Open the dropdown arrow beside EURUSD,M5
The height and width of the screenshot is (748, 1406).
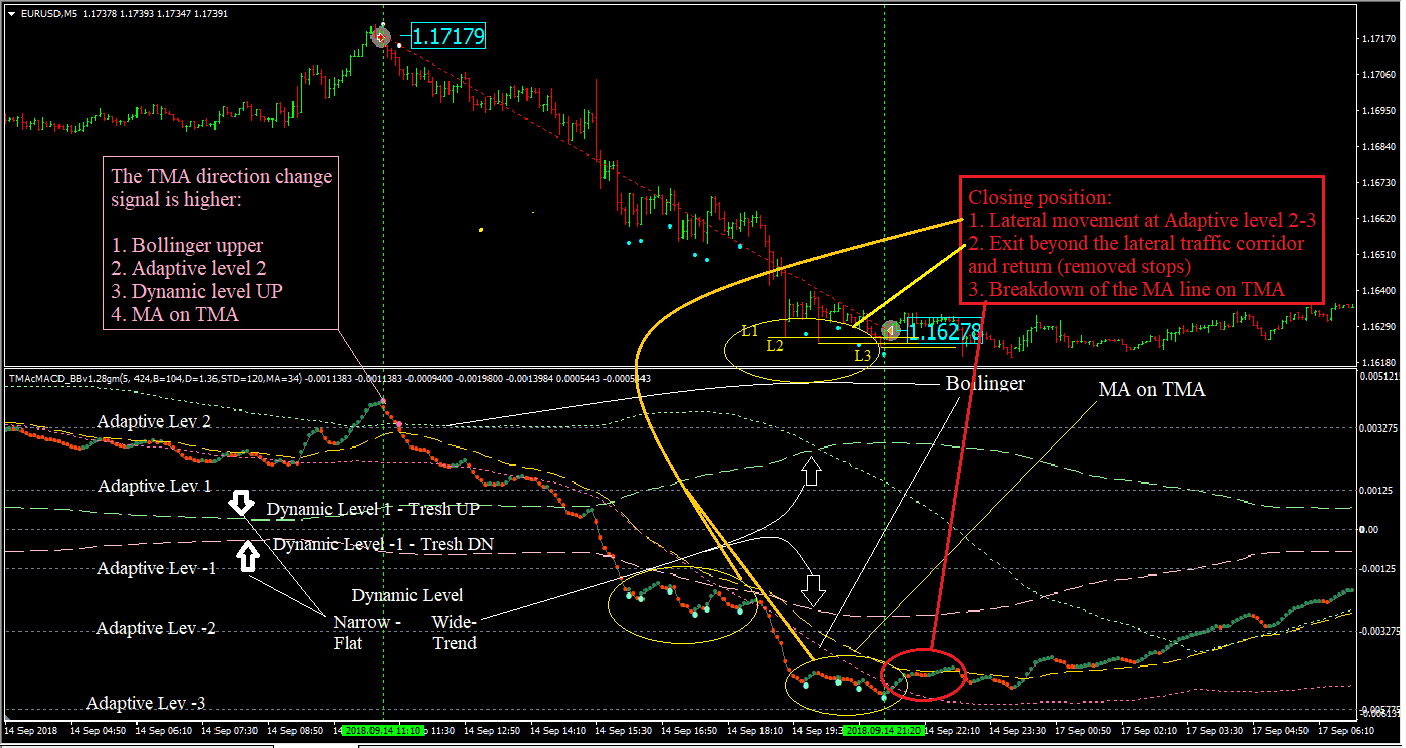(11, 12)
